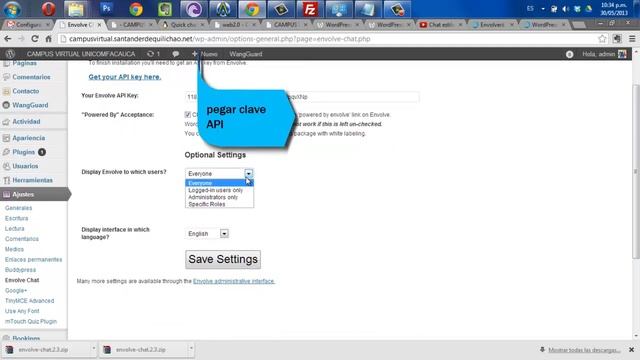Open Contacto in the sidebar
This screenshot has width=640, height=360.
26,91
